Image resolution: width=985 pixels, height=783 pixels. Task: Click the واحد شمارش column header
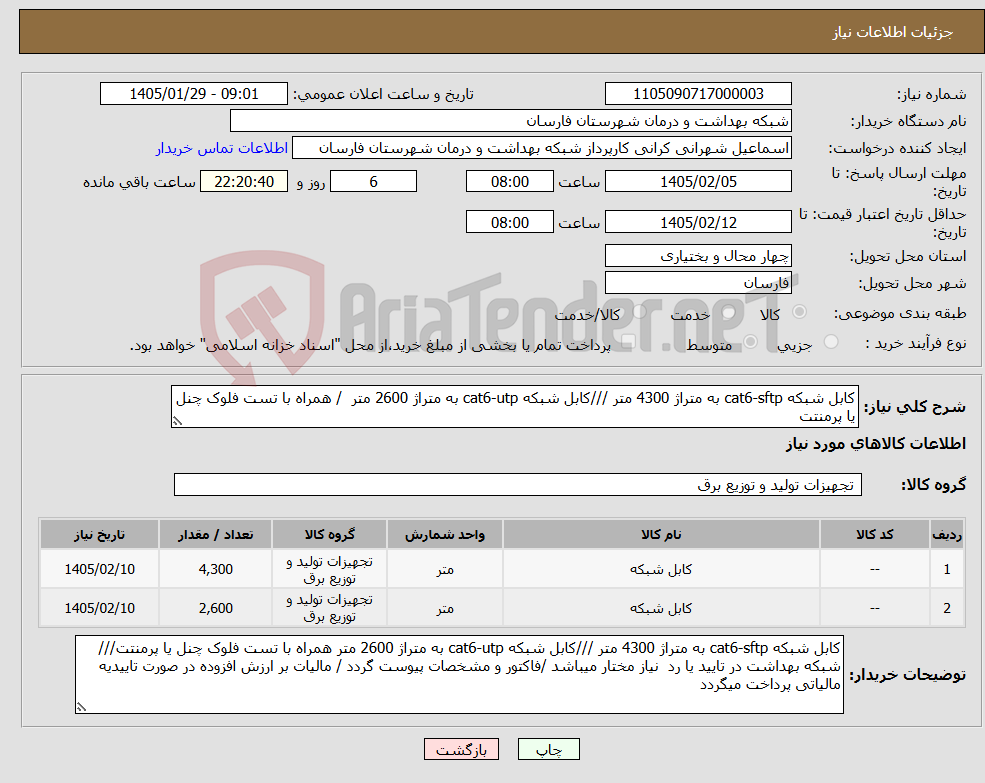point(445,534)
